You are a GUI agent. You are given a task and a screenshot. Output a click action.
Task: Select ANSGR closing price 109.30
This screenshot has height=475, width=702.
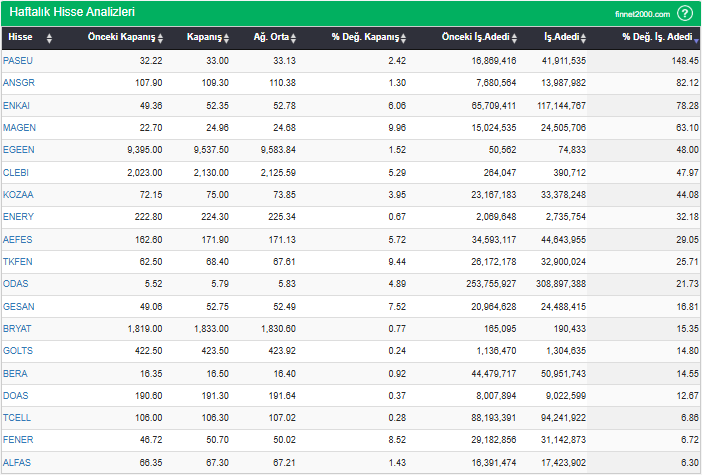pyautogui.click(x=215, y=82)
